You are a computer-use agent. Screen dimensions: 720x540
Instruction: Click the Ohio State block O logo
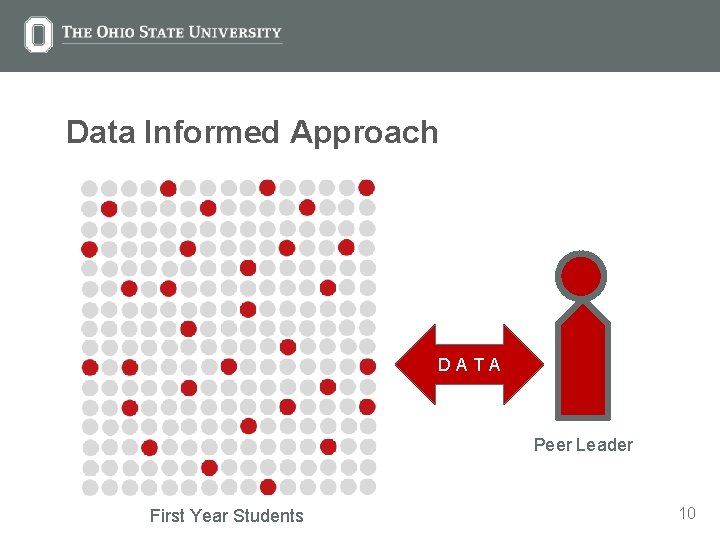coord(38,35)
